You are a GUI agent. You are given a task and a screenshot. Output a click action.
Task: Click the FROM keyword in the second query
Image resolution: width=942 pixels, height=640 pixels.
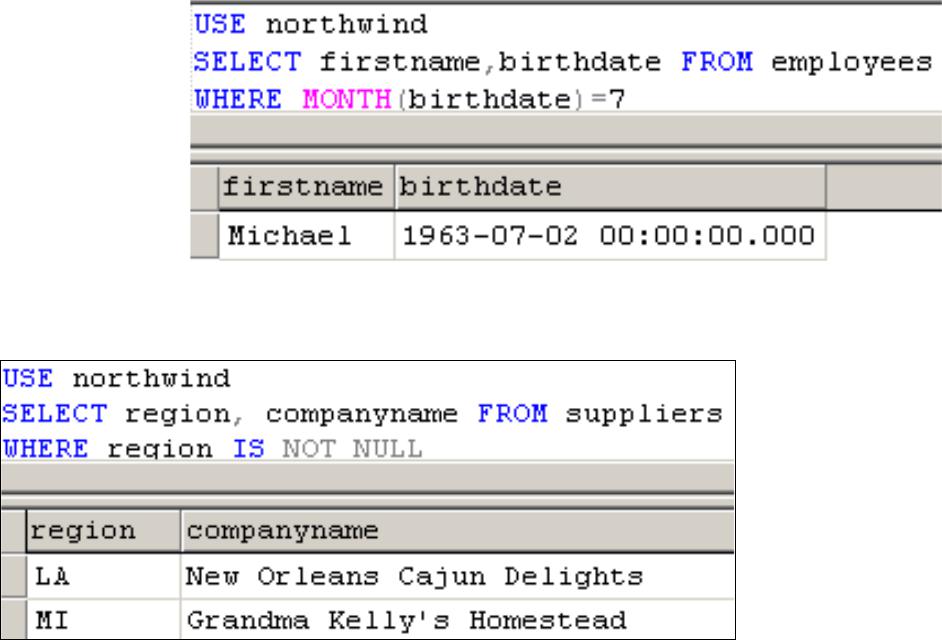512,414
